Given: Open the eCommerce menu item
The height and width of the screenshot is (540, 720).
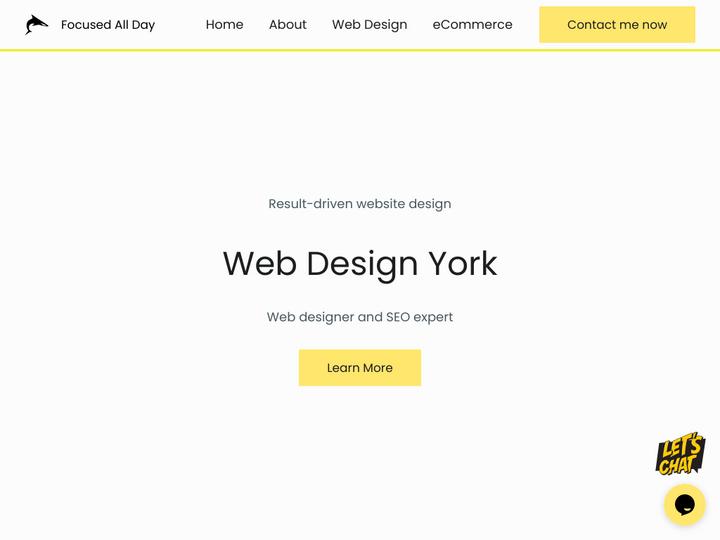Looking at the screenshot, I should 472,25.
